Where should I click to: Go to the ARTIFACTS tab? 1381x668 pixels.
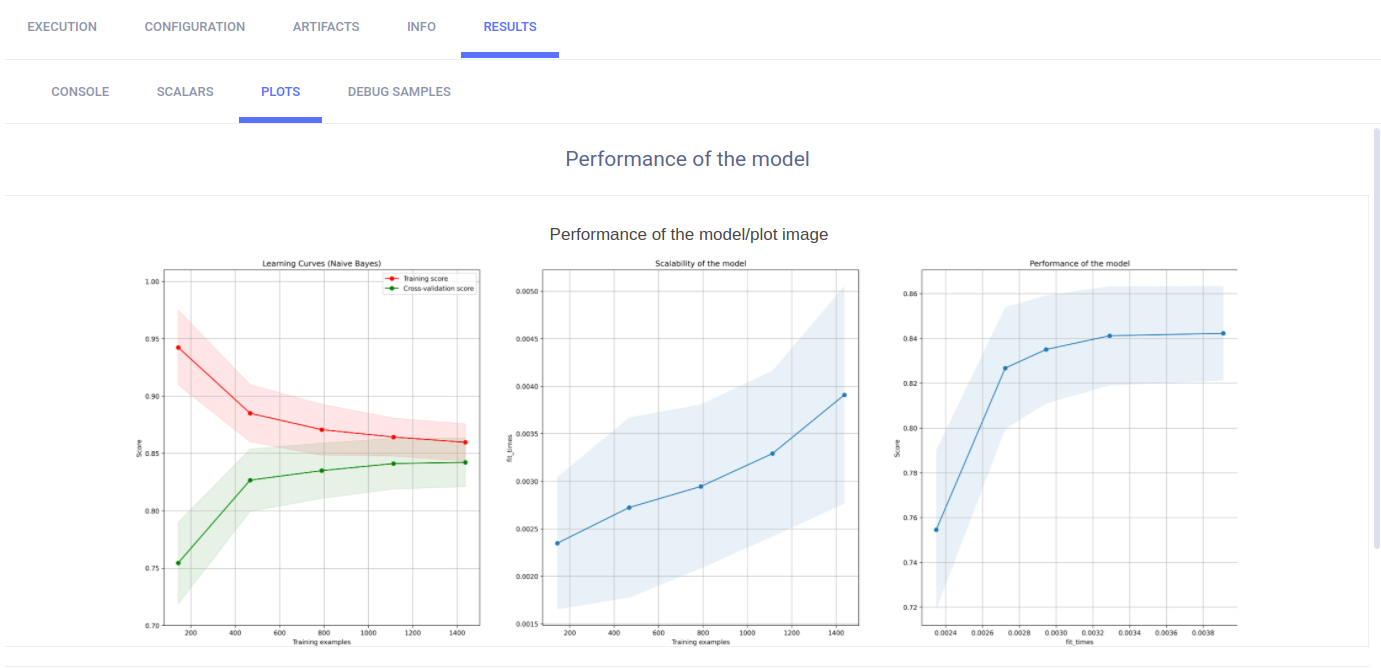point(326,27)
